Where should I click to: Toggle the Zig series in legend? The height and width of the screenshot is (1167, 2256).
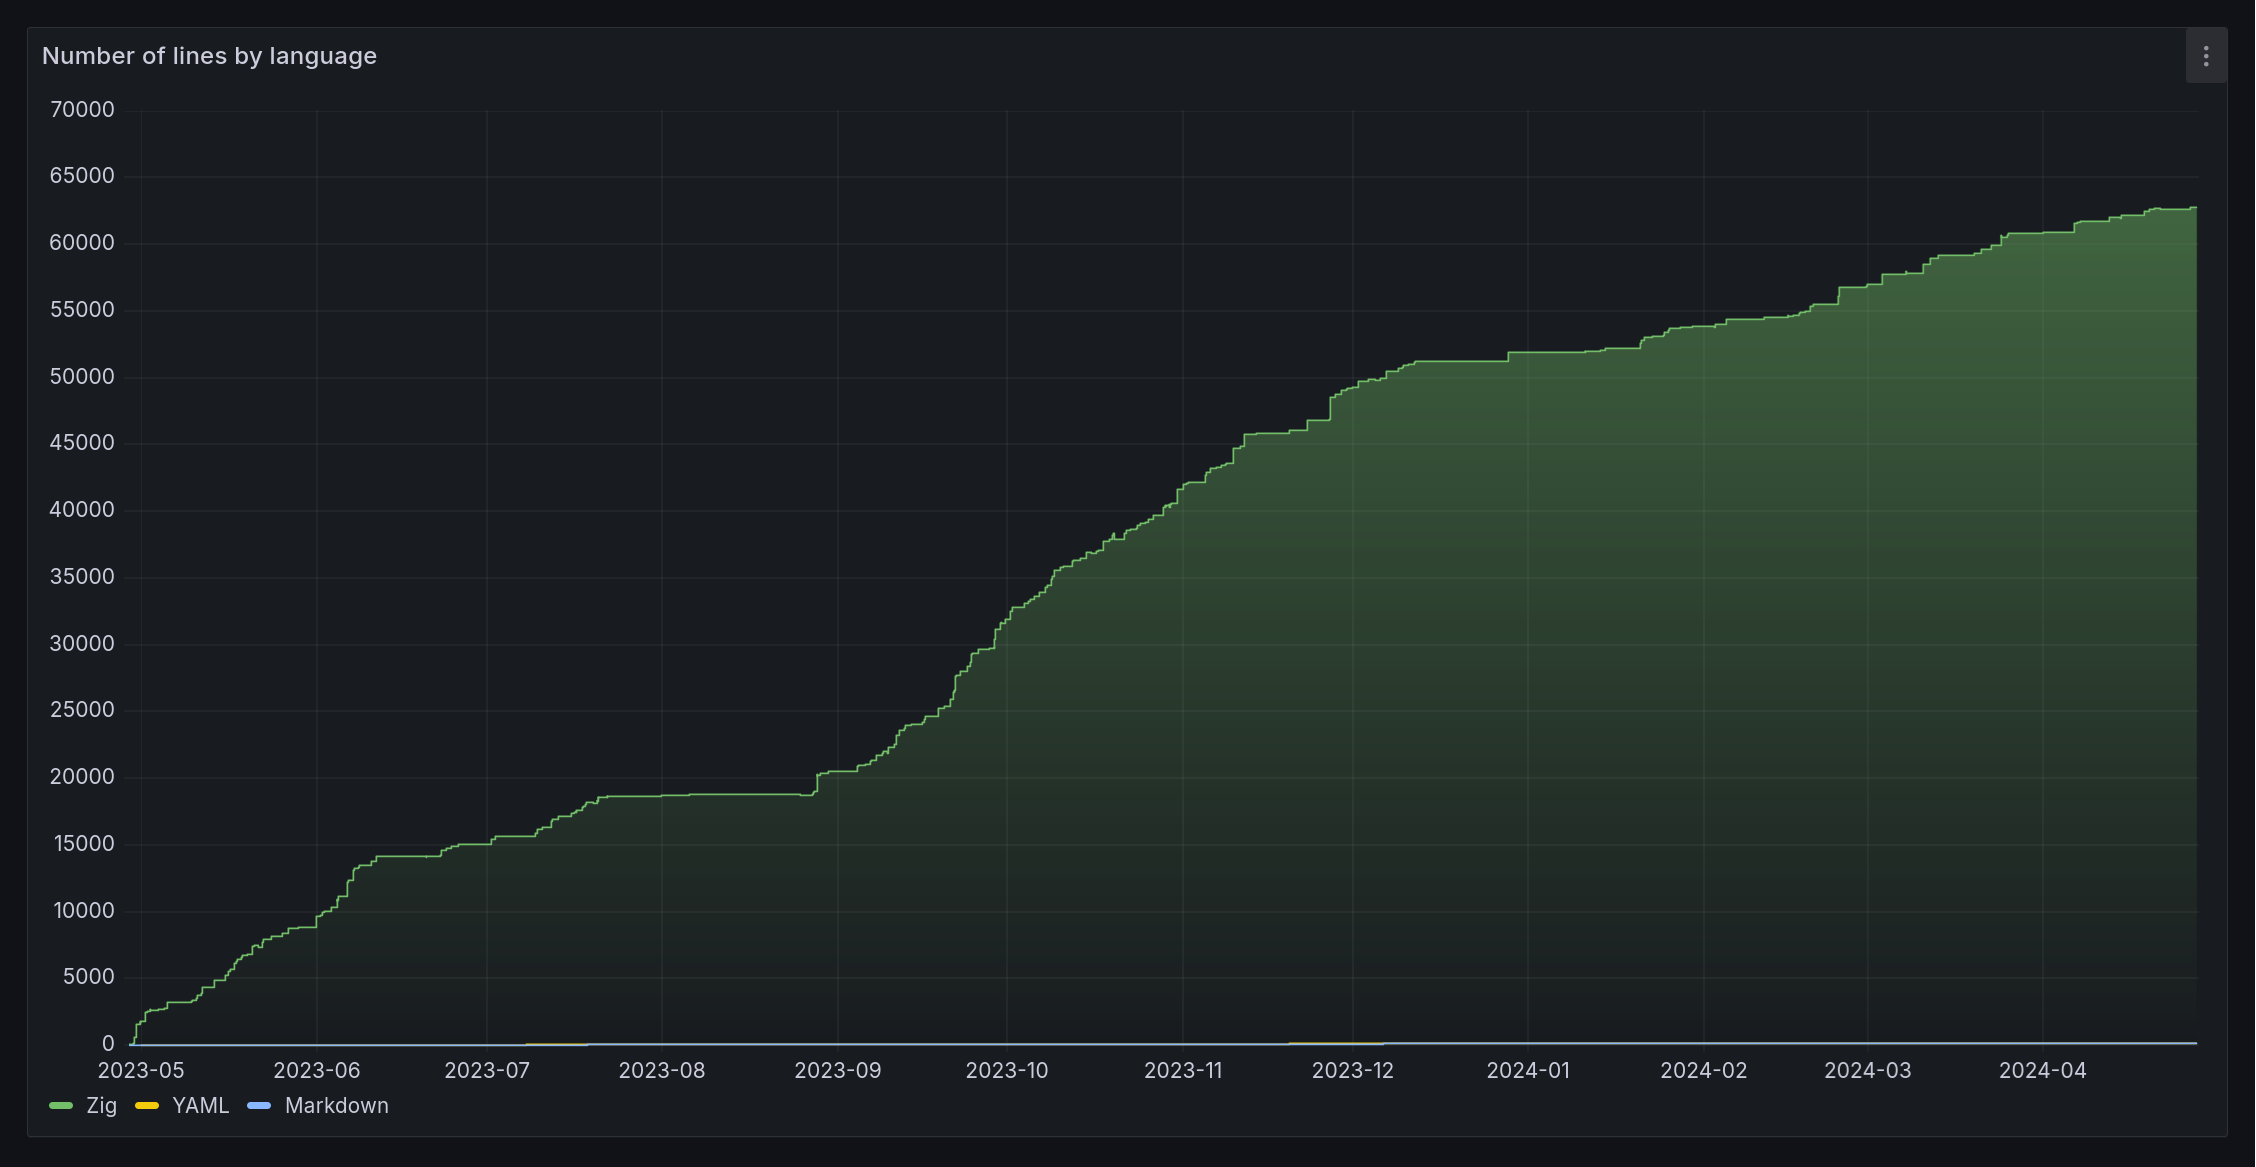[x=101, y=1106]
